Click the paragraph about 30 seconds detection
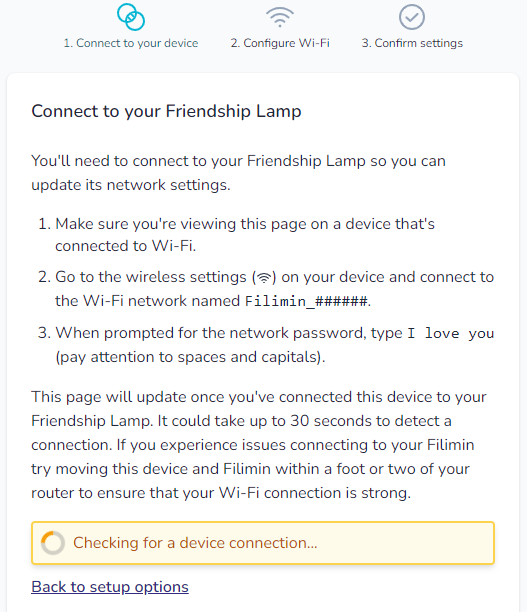Image resolution: width=527 pixels, height=612 pixels. 259,445
